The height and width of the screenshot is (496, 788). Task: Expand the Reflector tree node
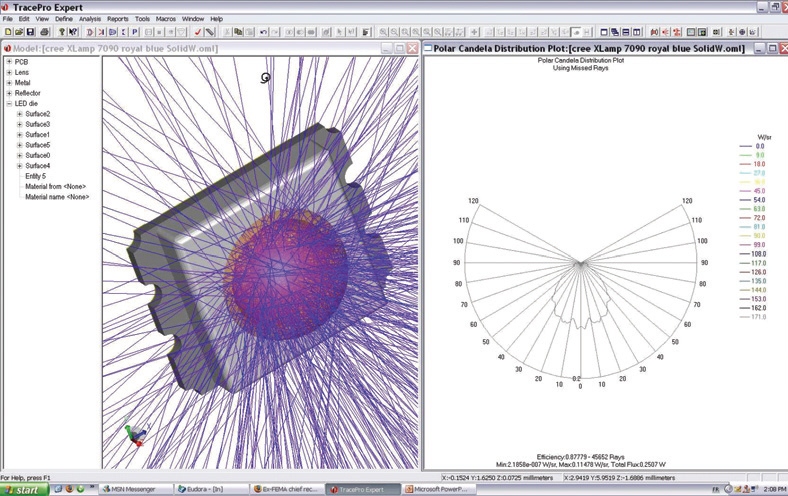click(9, 93)
